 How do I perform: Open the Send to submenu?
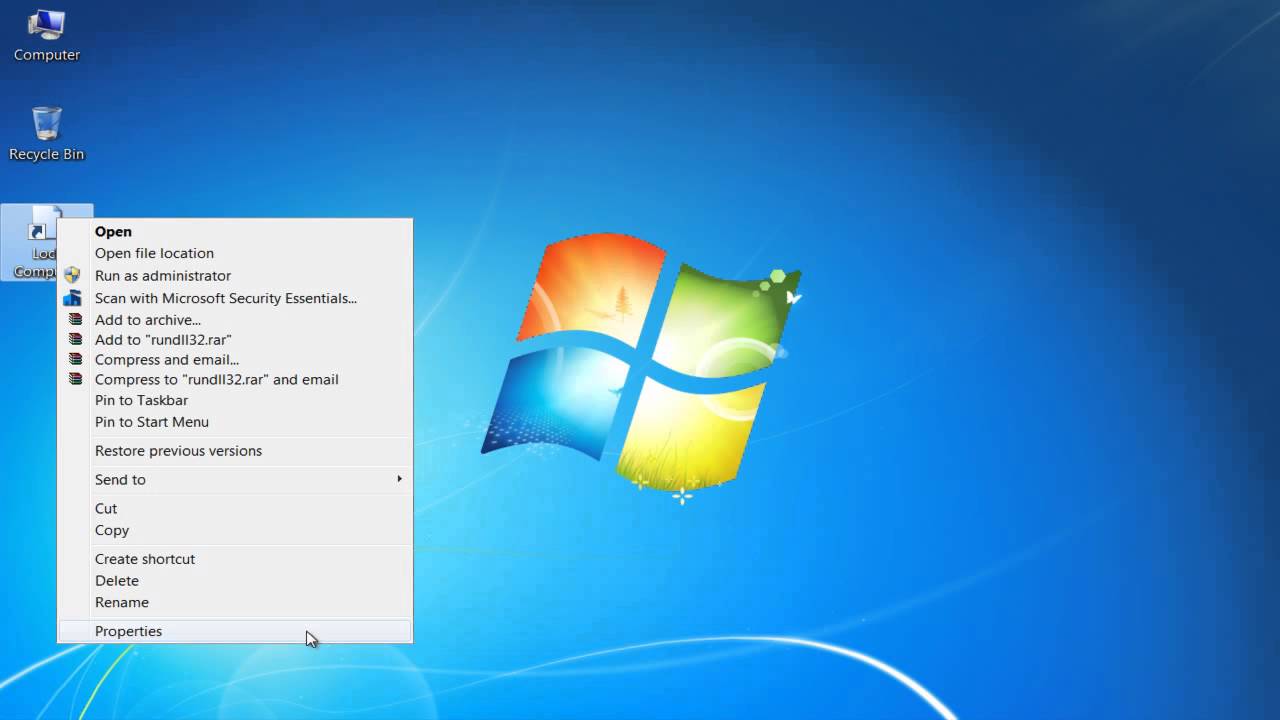pos(235,480)
